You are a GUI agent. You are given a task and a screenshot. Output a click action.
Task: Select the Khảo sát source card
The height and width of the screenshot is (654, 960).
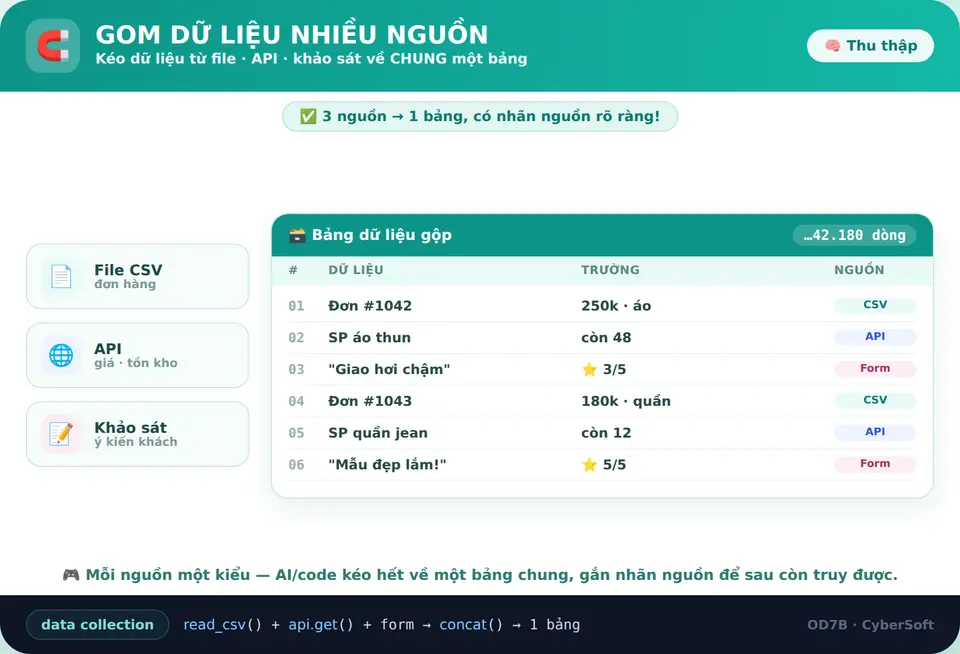coord(138,434)
